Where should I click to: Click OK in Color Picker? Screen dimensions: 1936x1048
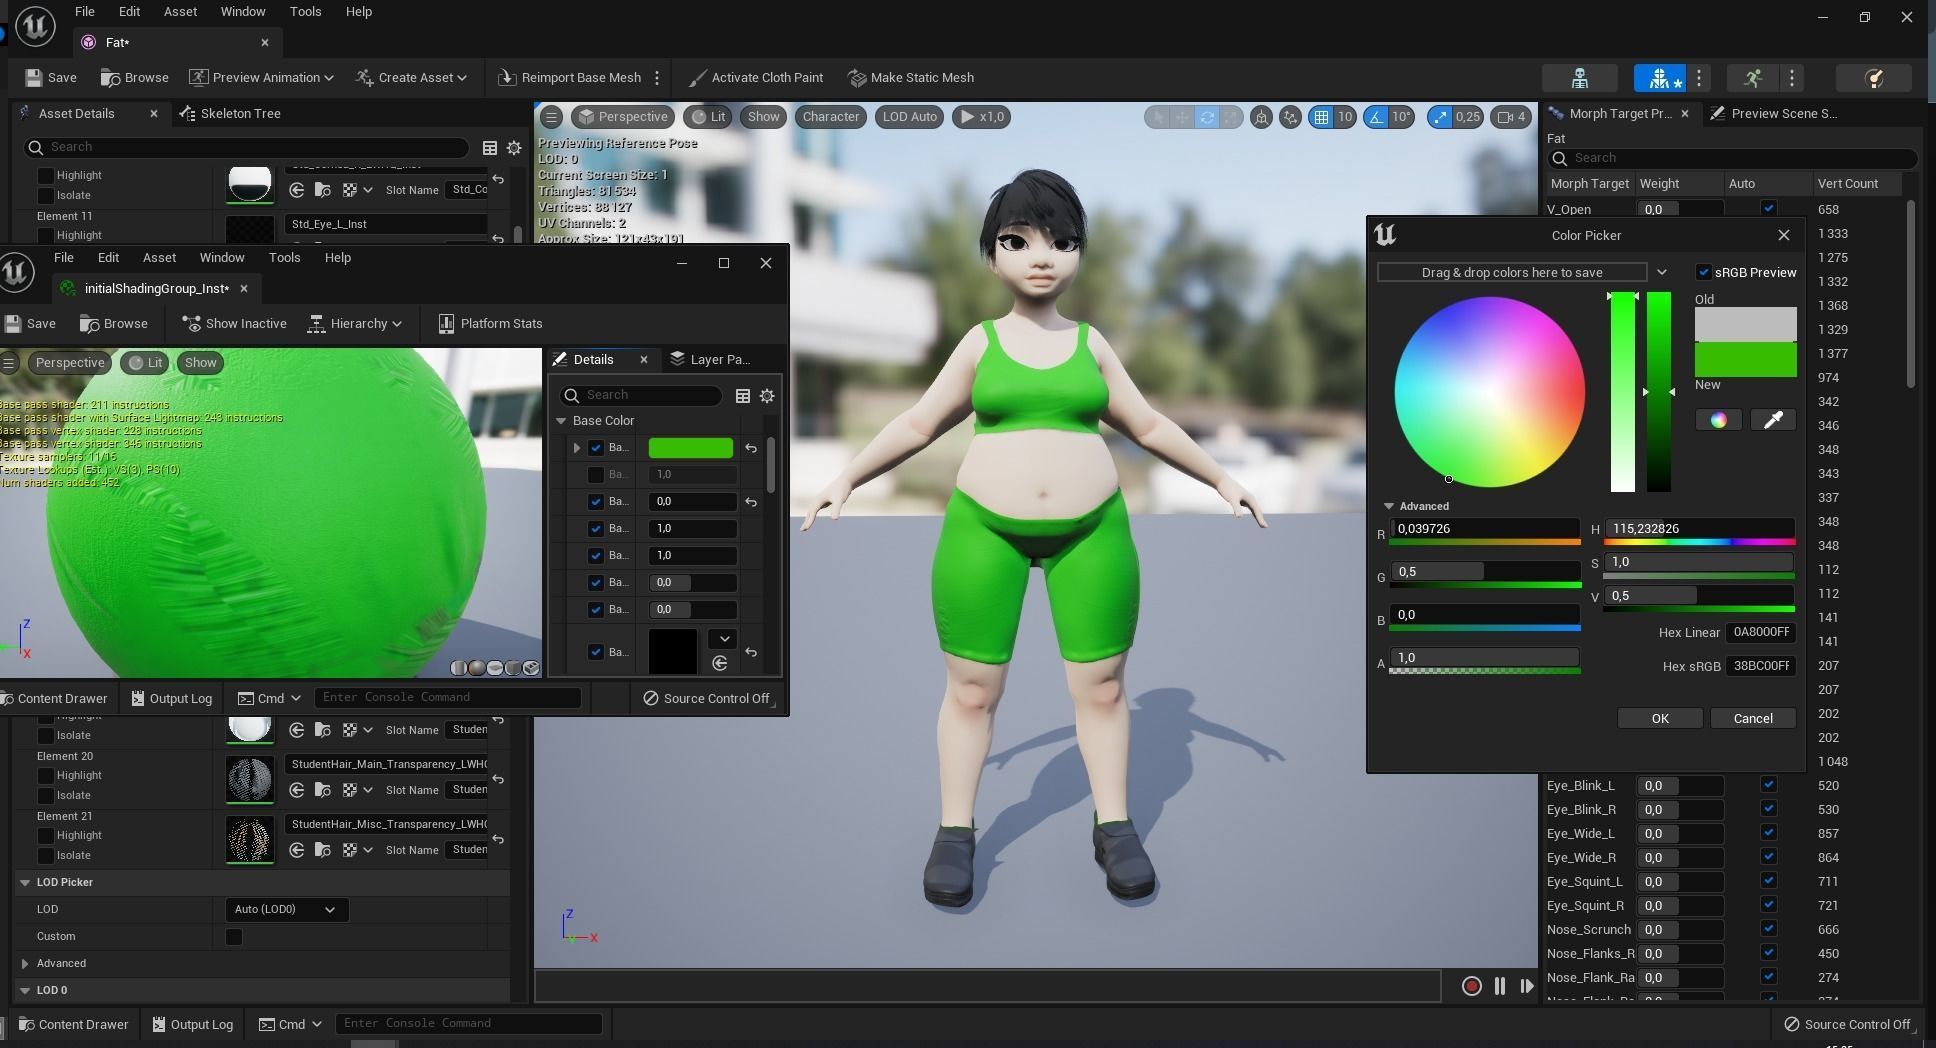click(x=1660, y=718)
